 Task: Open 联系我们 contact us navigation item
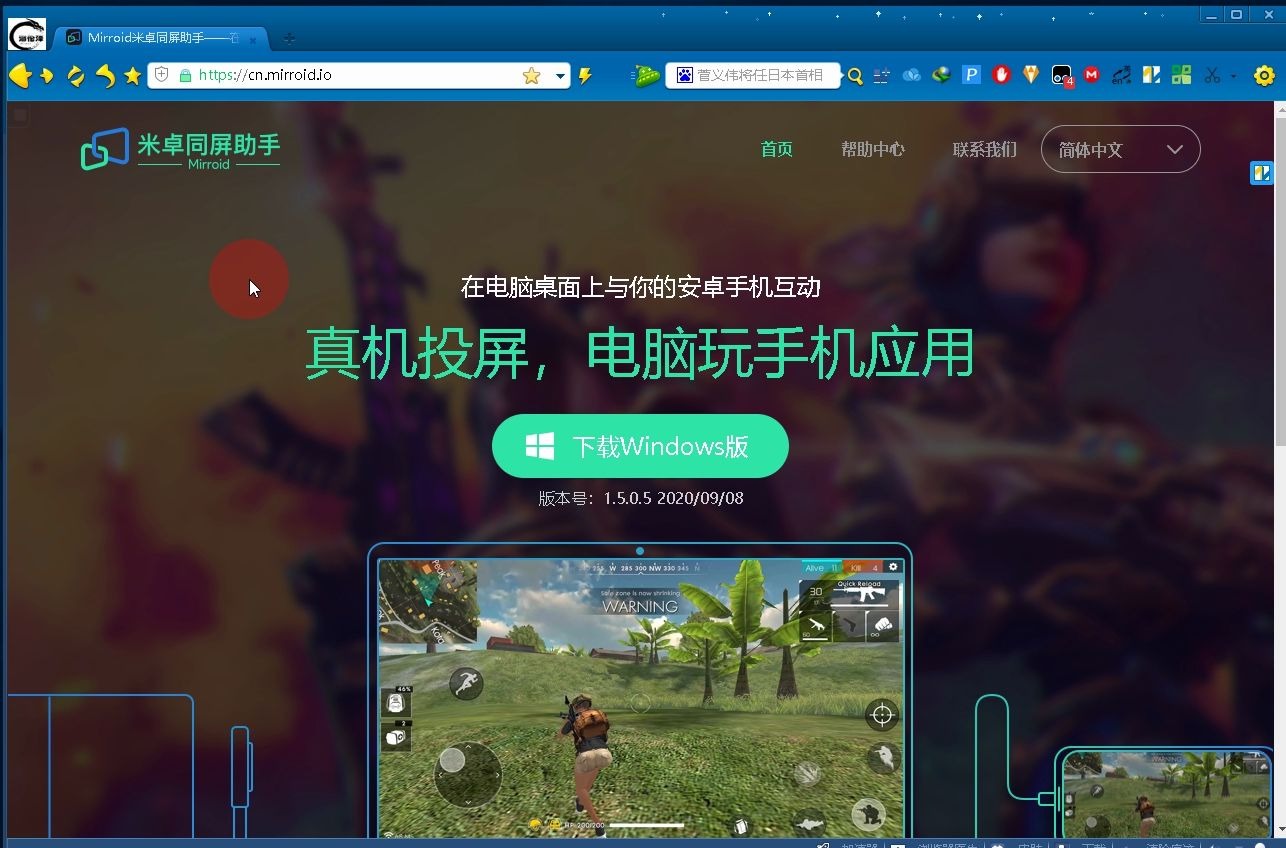(x=985, y=149)
